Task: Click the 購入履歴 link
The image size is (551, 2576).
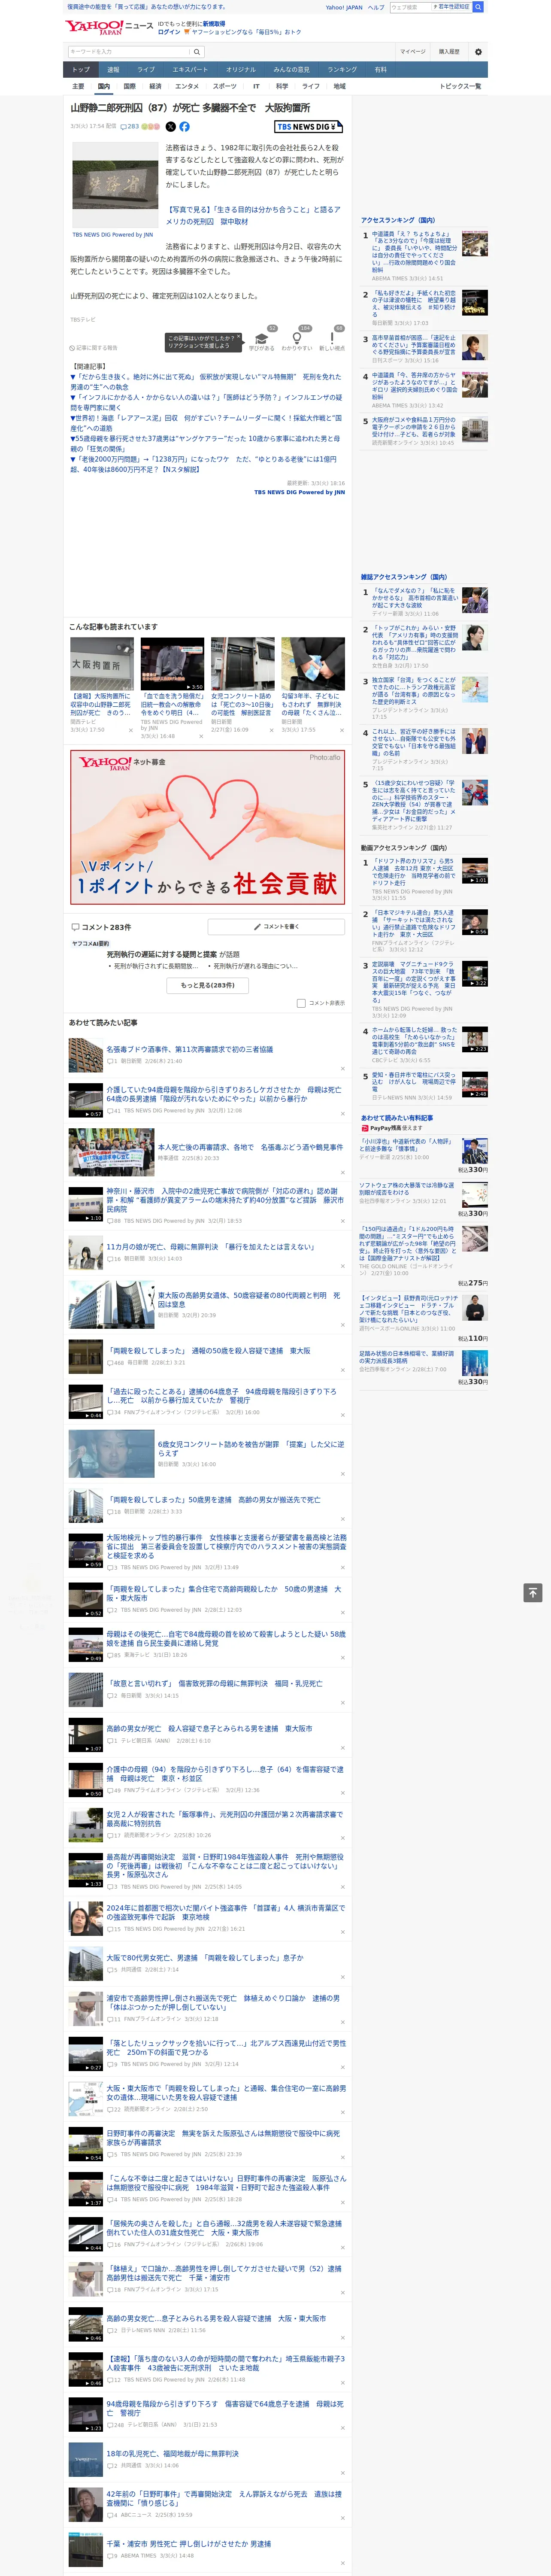Action: click(449, 52)
